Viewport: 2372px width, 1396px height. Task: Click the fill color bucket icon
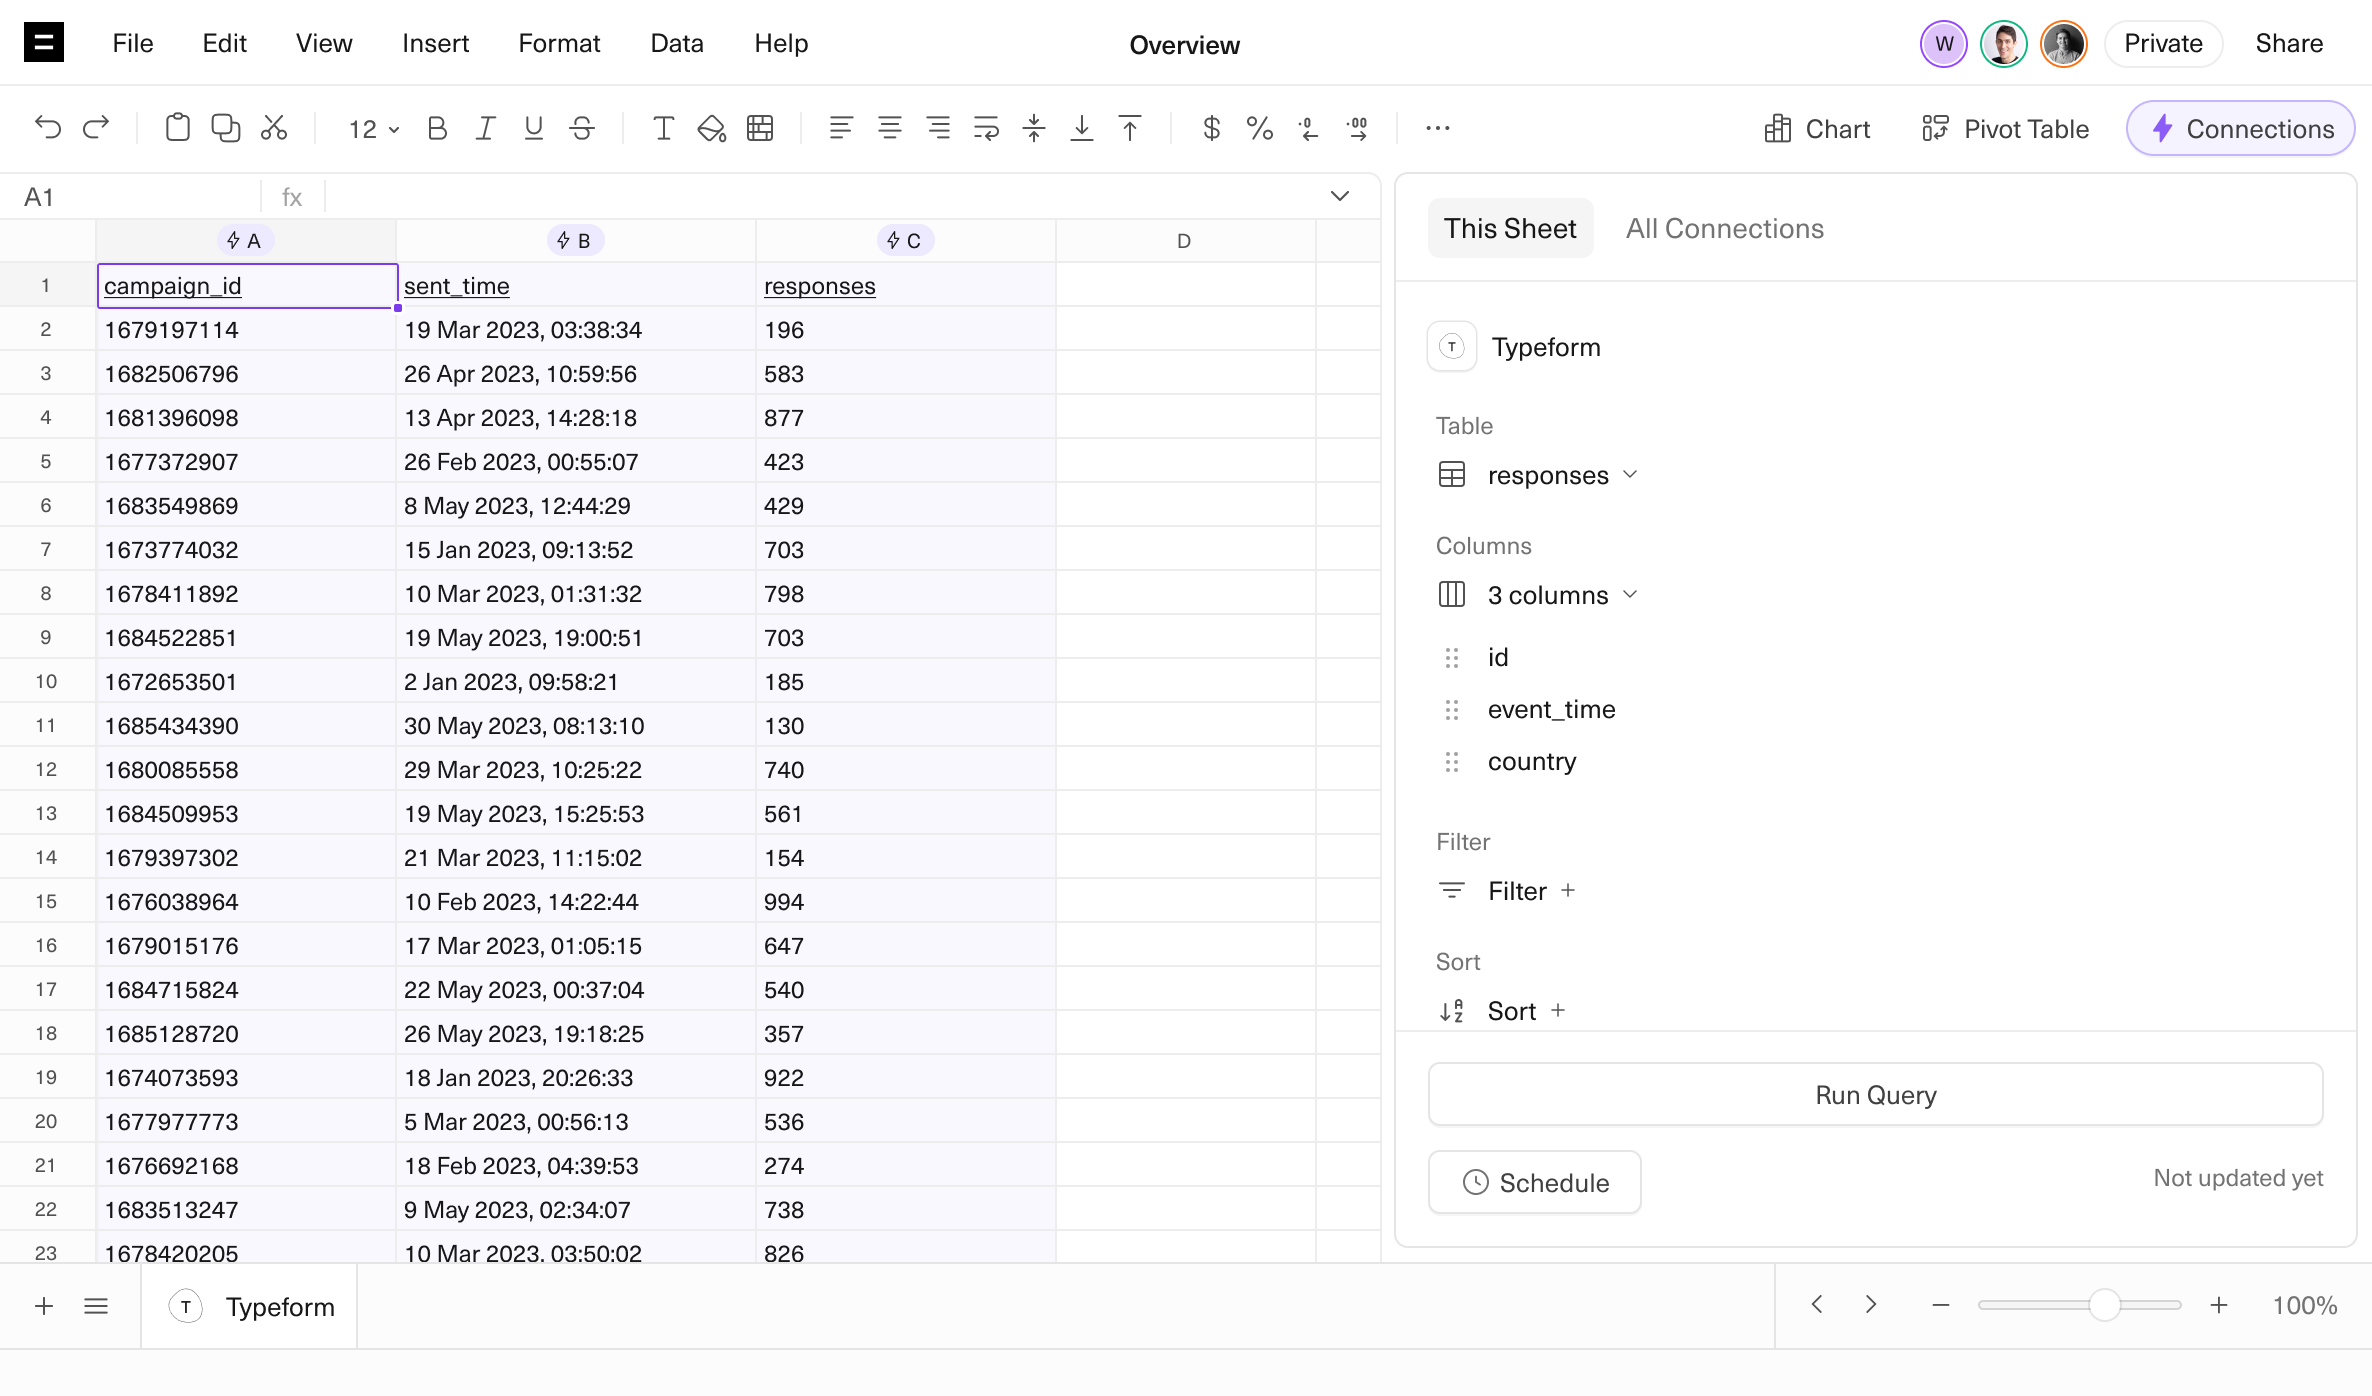(711, 128)
